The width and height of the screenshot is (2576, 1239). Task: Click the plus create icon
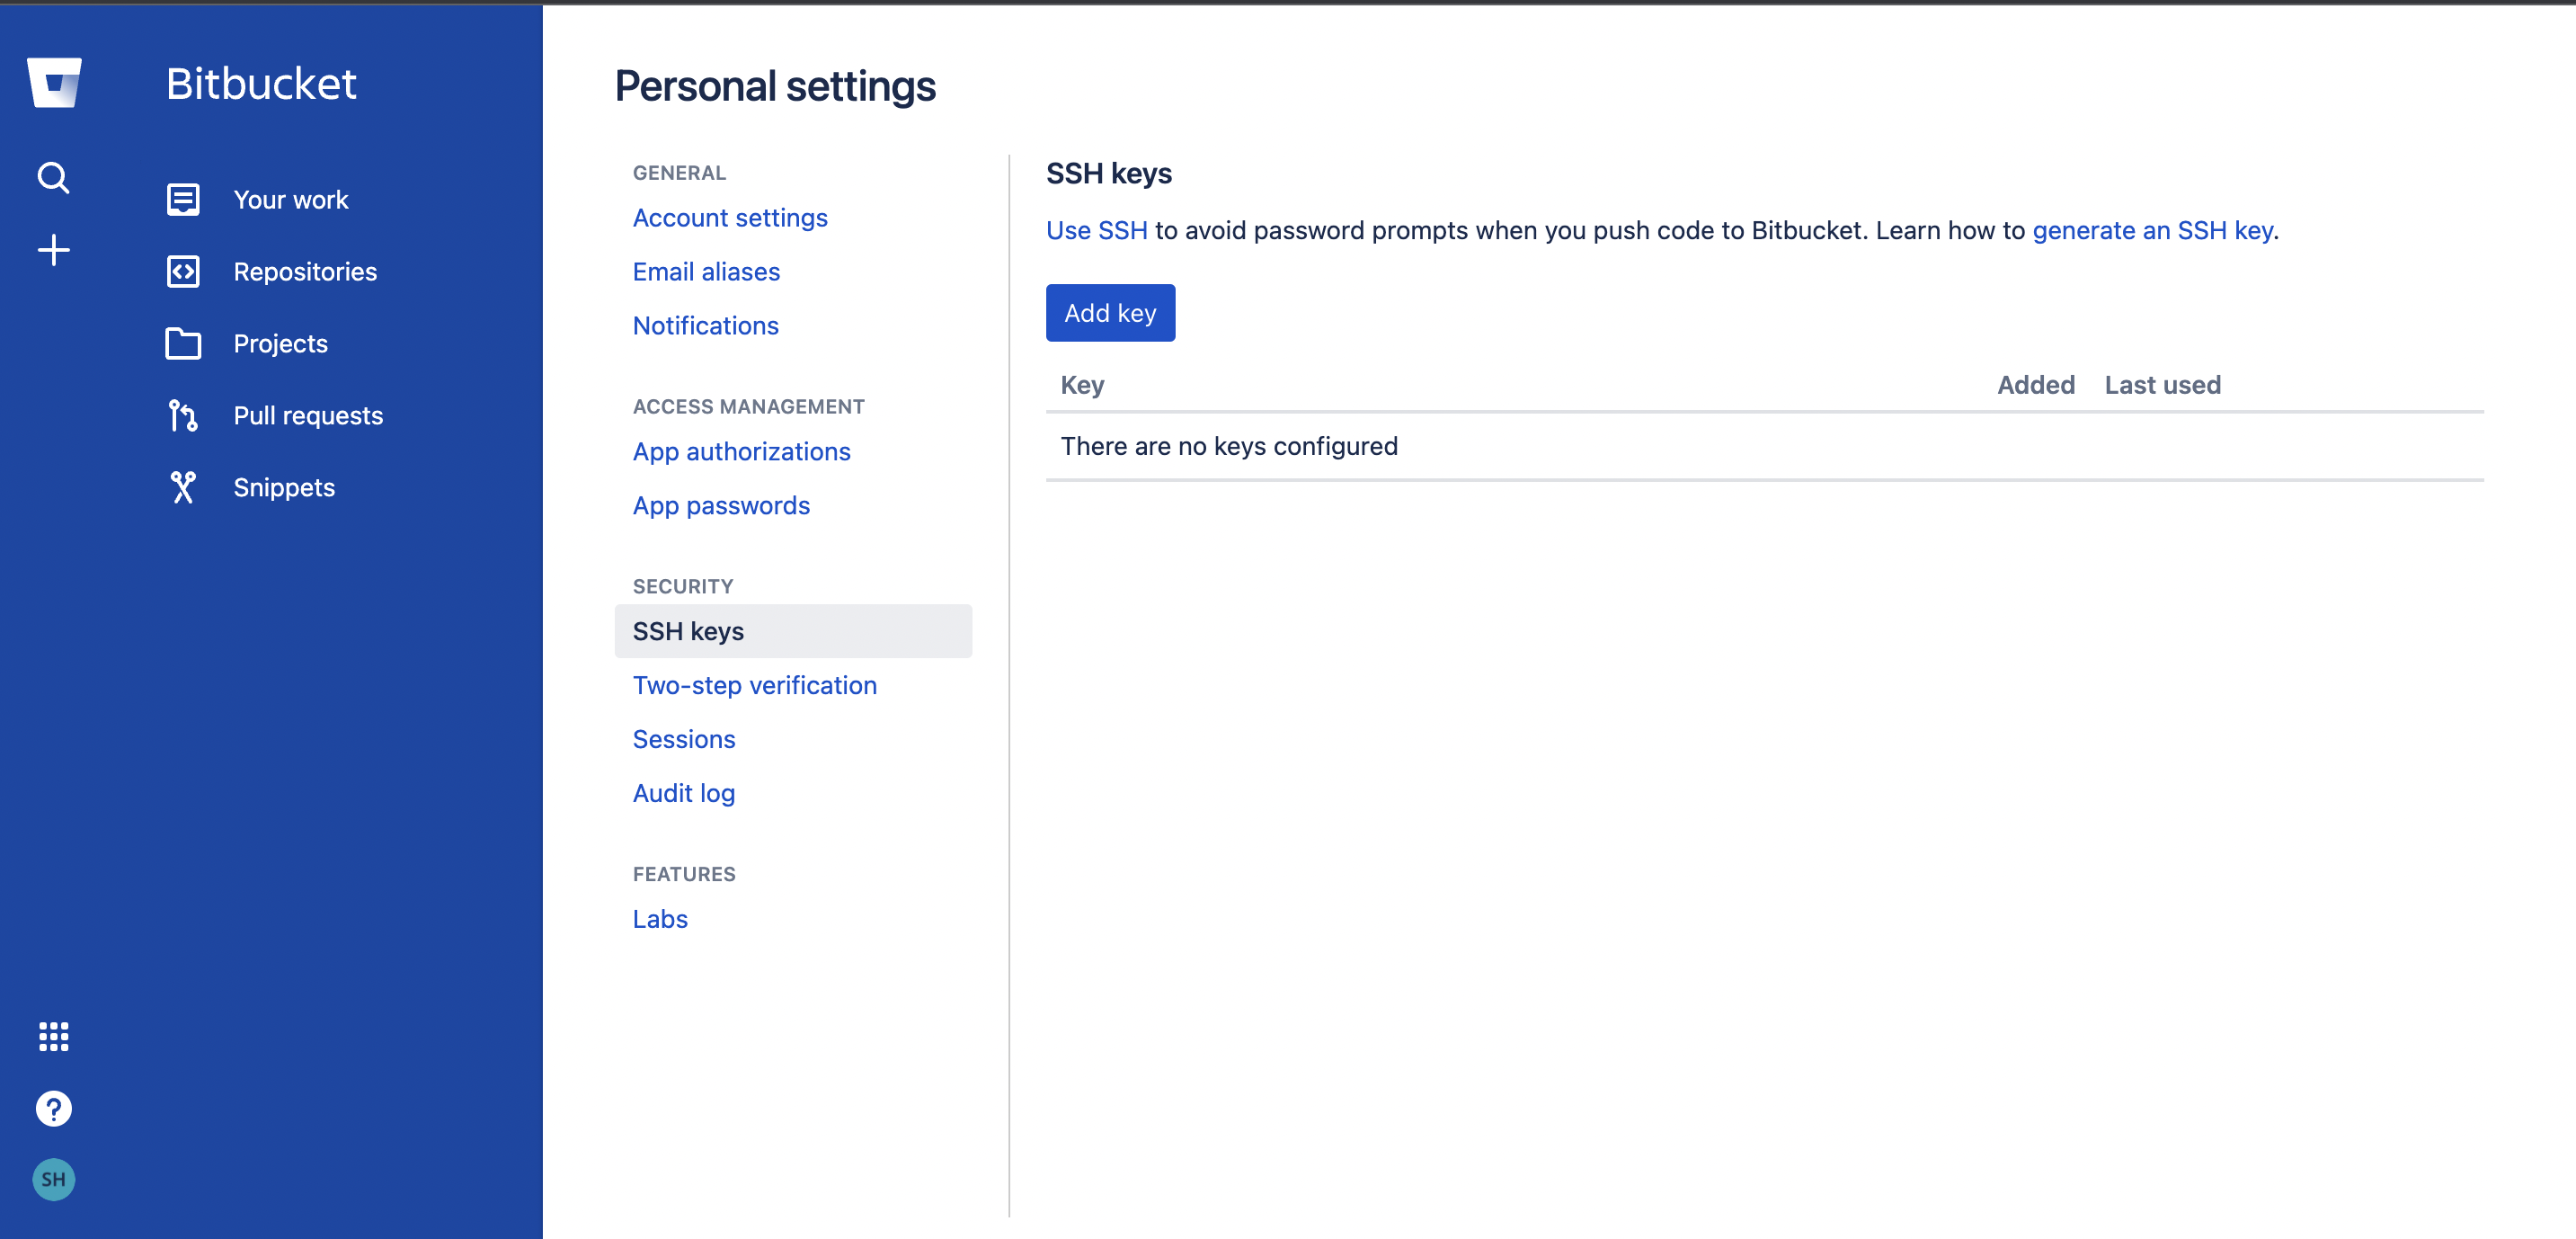click(54, 250)
